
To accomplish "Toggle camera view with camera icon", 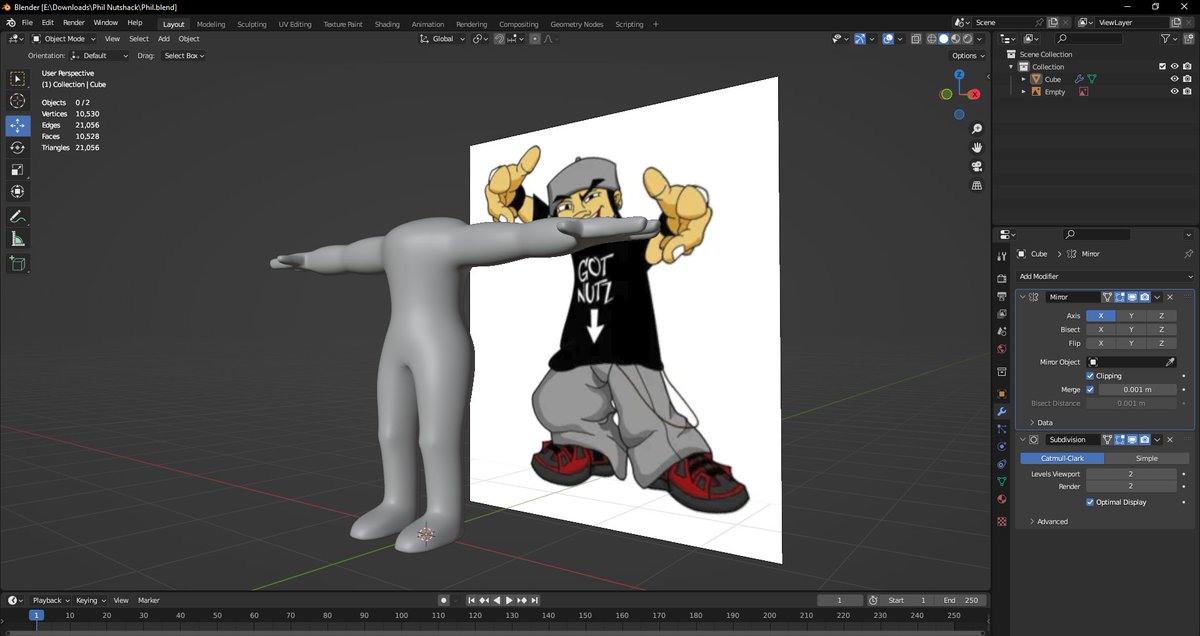I will (977, 167).
